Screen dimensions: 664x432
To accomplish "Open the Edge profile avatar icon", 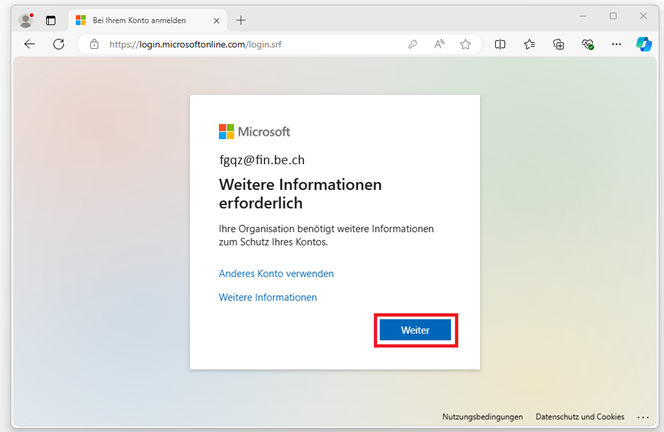I will pos(26,20).
